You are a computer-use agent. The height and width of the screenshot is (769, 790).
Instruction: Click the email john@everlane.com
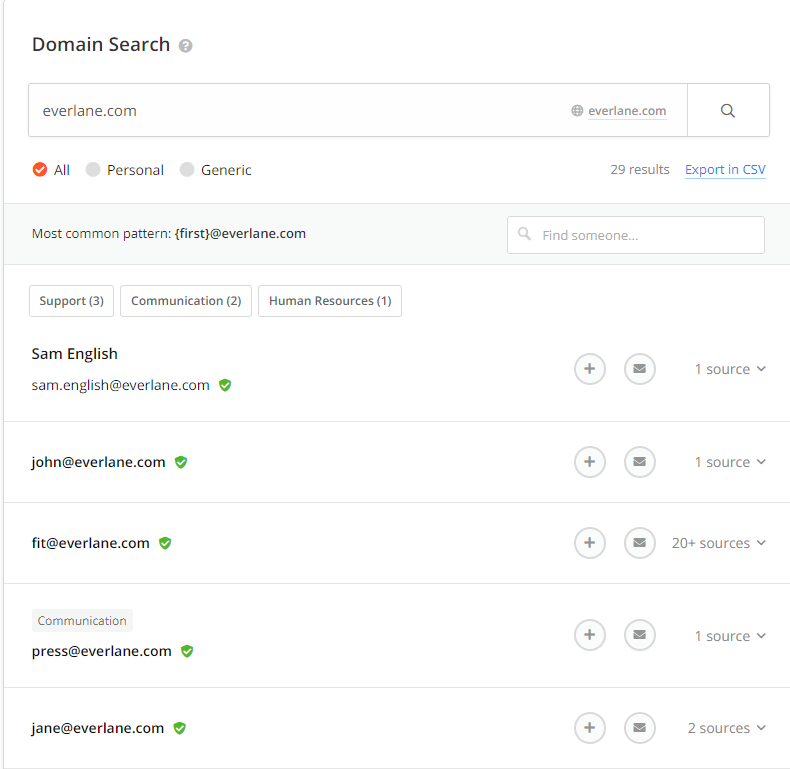[98, 462]
